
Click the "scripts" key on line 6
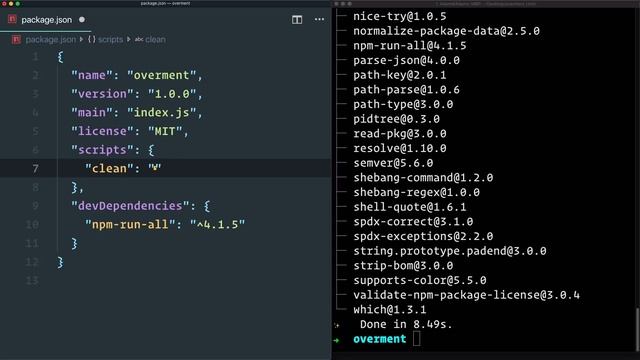pyautogui.click(x=102, y=150)
